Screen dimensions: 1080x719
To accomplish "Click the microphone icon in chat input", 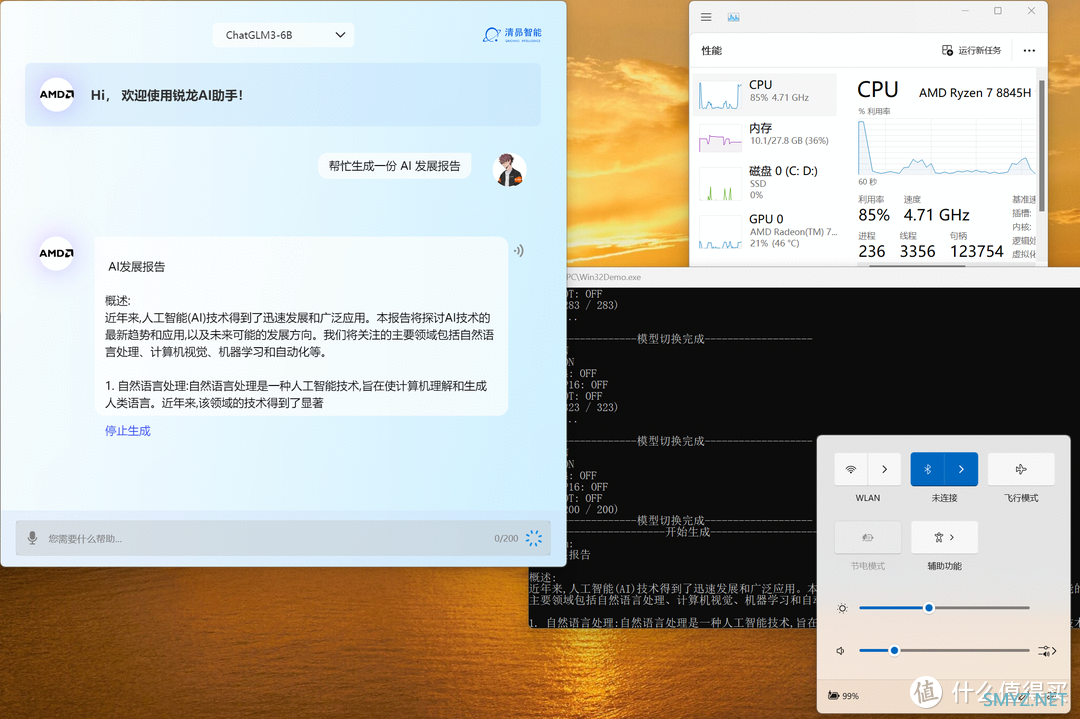I will [x=32, y=538].
